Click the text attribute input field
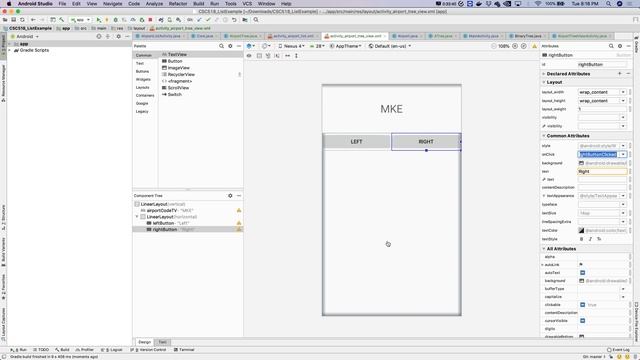640x360 pixels. pyautogui.click(x=602, y=171)
